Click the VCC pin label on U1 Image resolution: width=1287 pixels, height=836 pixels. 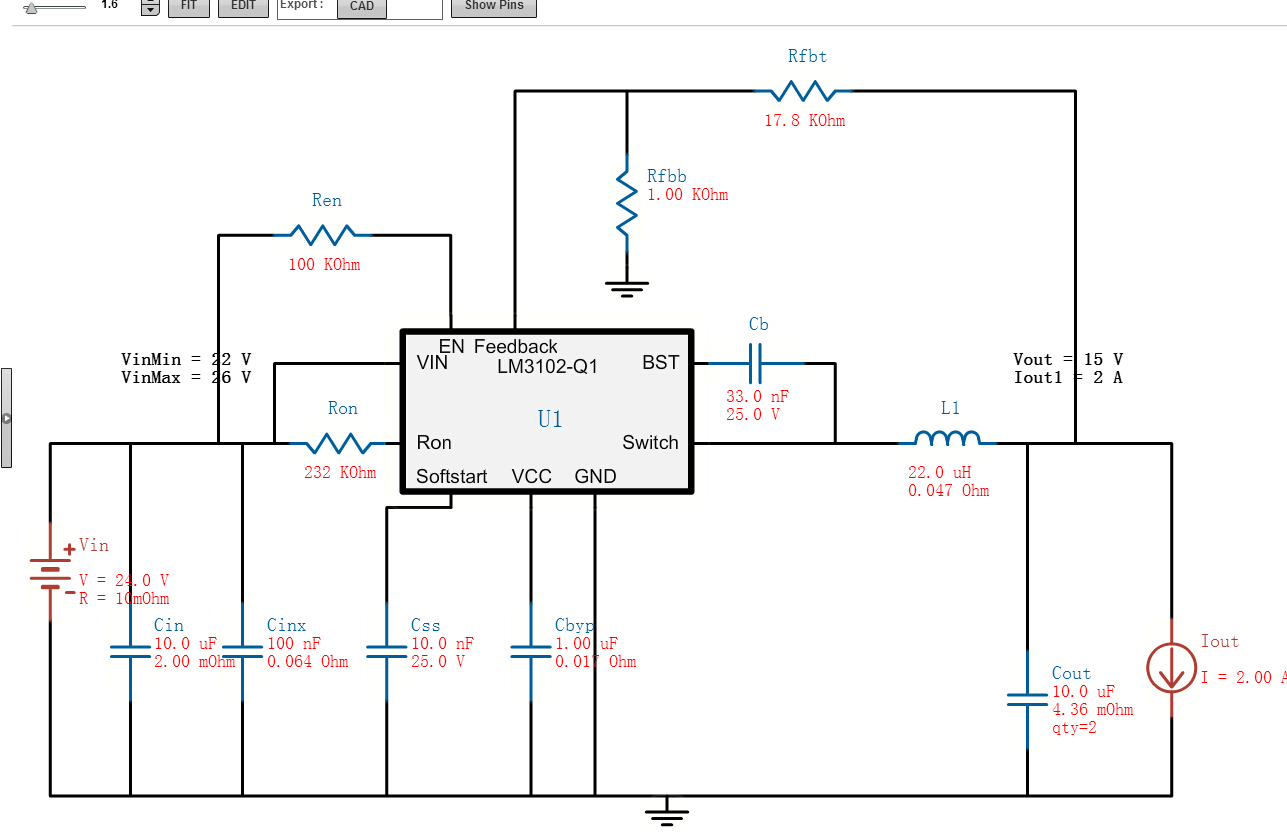[x=531, y=476]
